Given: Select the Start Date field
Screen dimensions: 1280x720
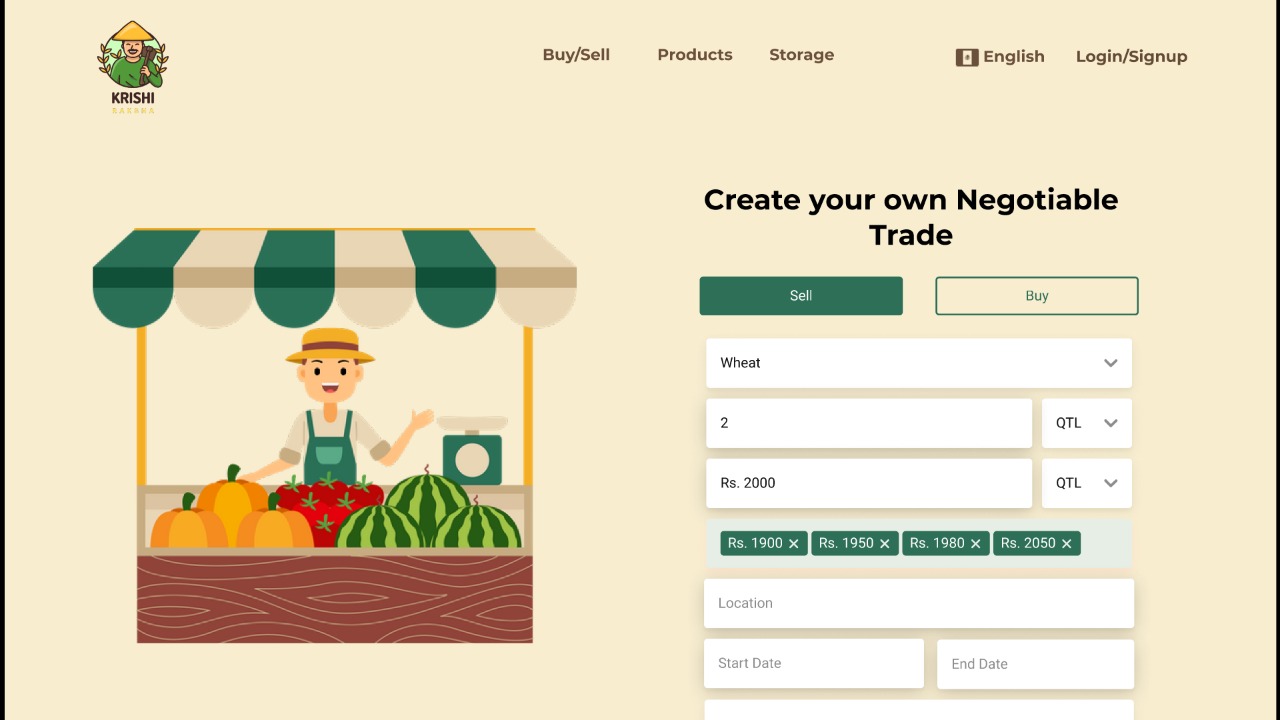Looking at the screenshot, I should pos(814,663).
